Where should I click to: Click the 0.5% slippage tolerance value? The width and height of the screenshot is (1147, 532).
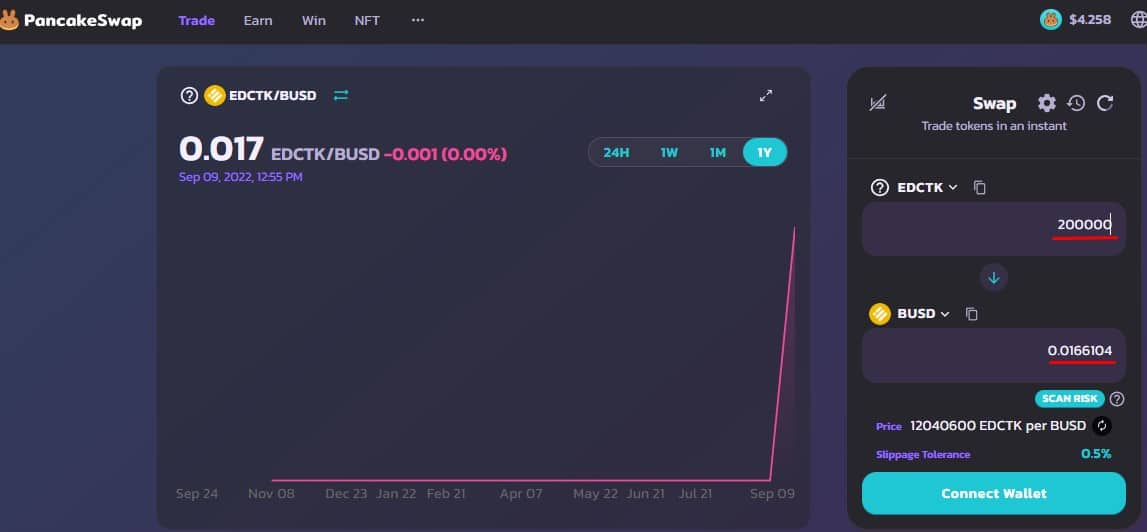click(x=1096, y=454)
